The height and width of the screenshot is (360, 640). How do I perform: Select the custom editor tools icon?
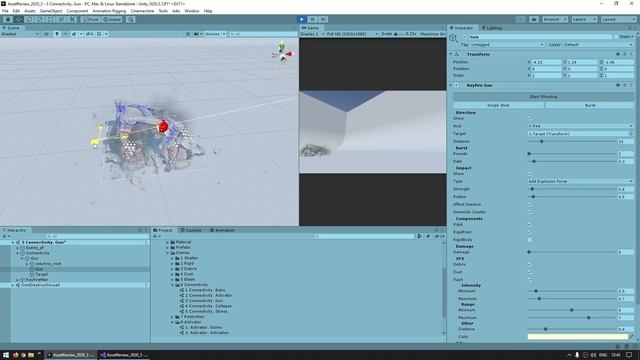coord(72,19)
